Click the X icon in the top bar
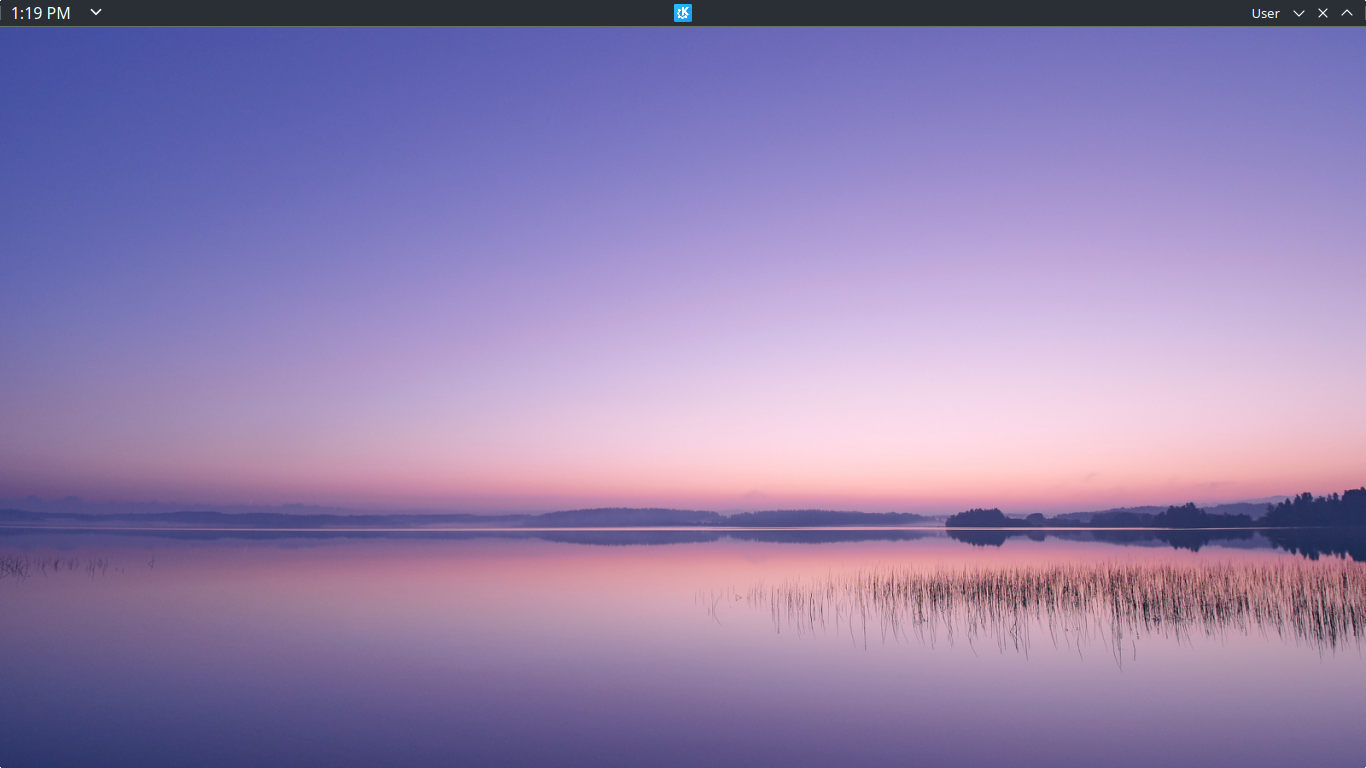 tap(1323, 13)
